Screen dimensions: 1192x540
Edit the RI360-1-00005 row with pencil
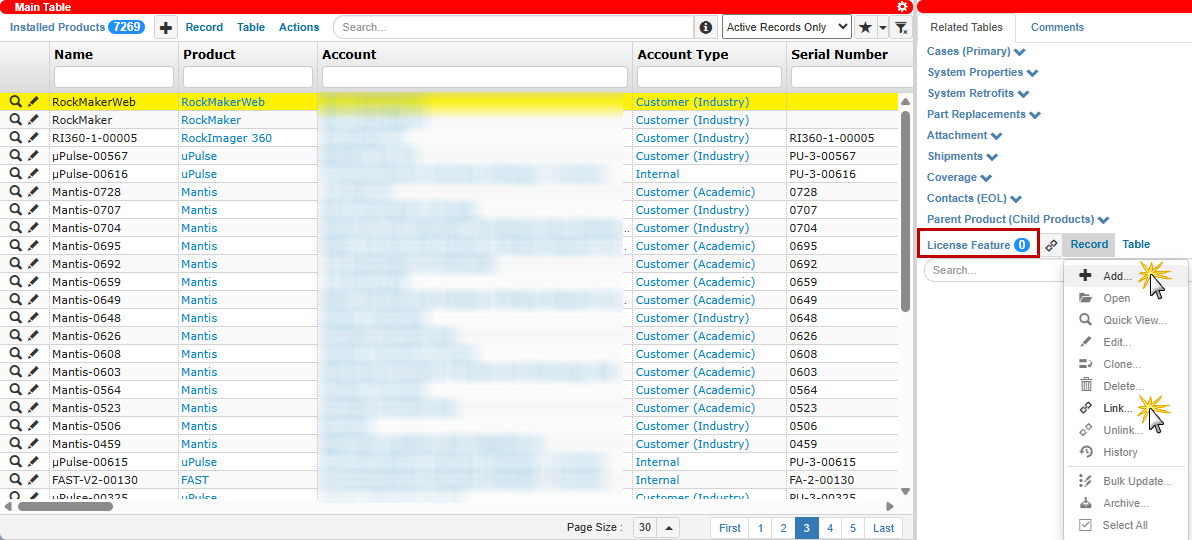[x=33, y=138]
